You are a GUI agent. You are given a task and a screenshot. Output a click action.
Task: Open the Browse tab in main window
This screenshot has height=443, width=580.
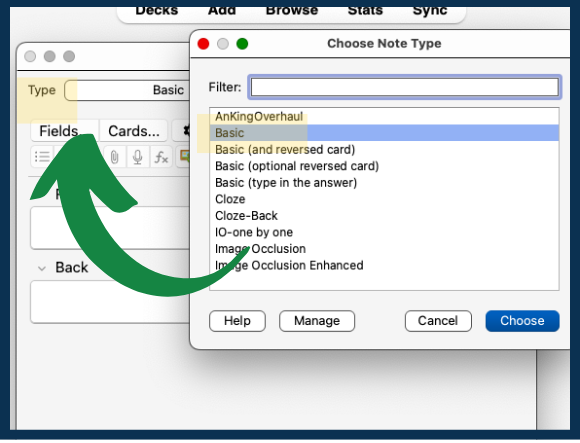coord(291,10)
